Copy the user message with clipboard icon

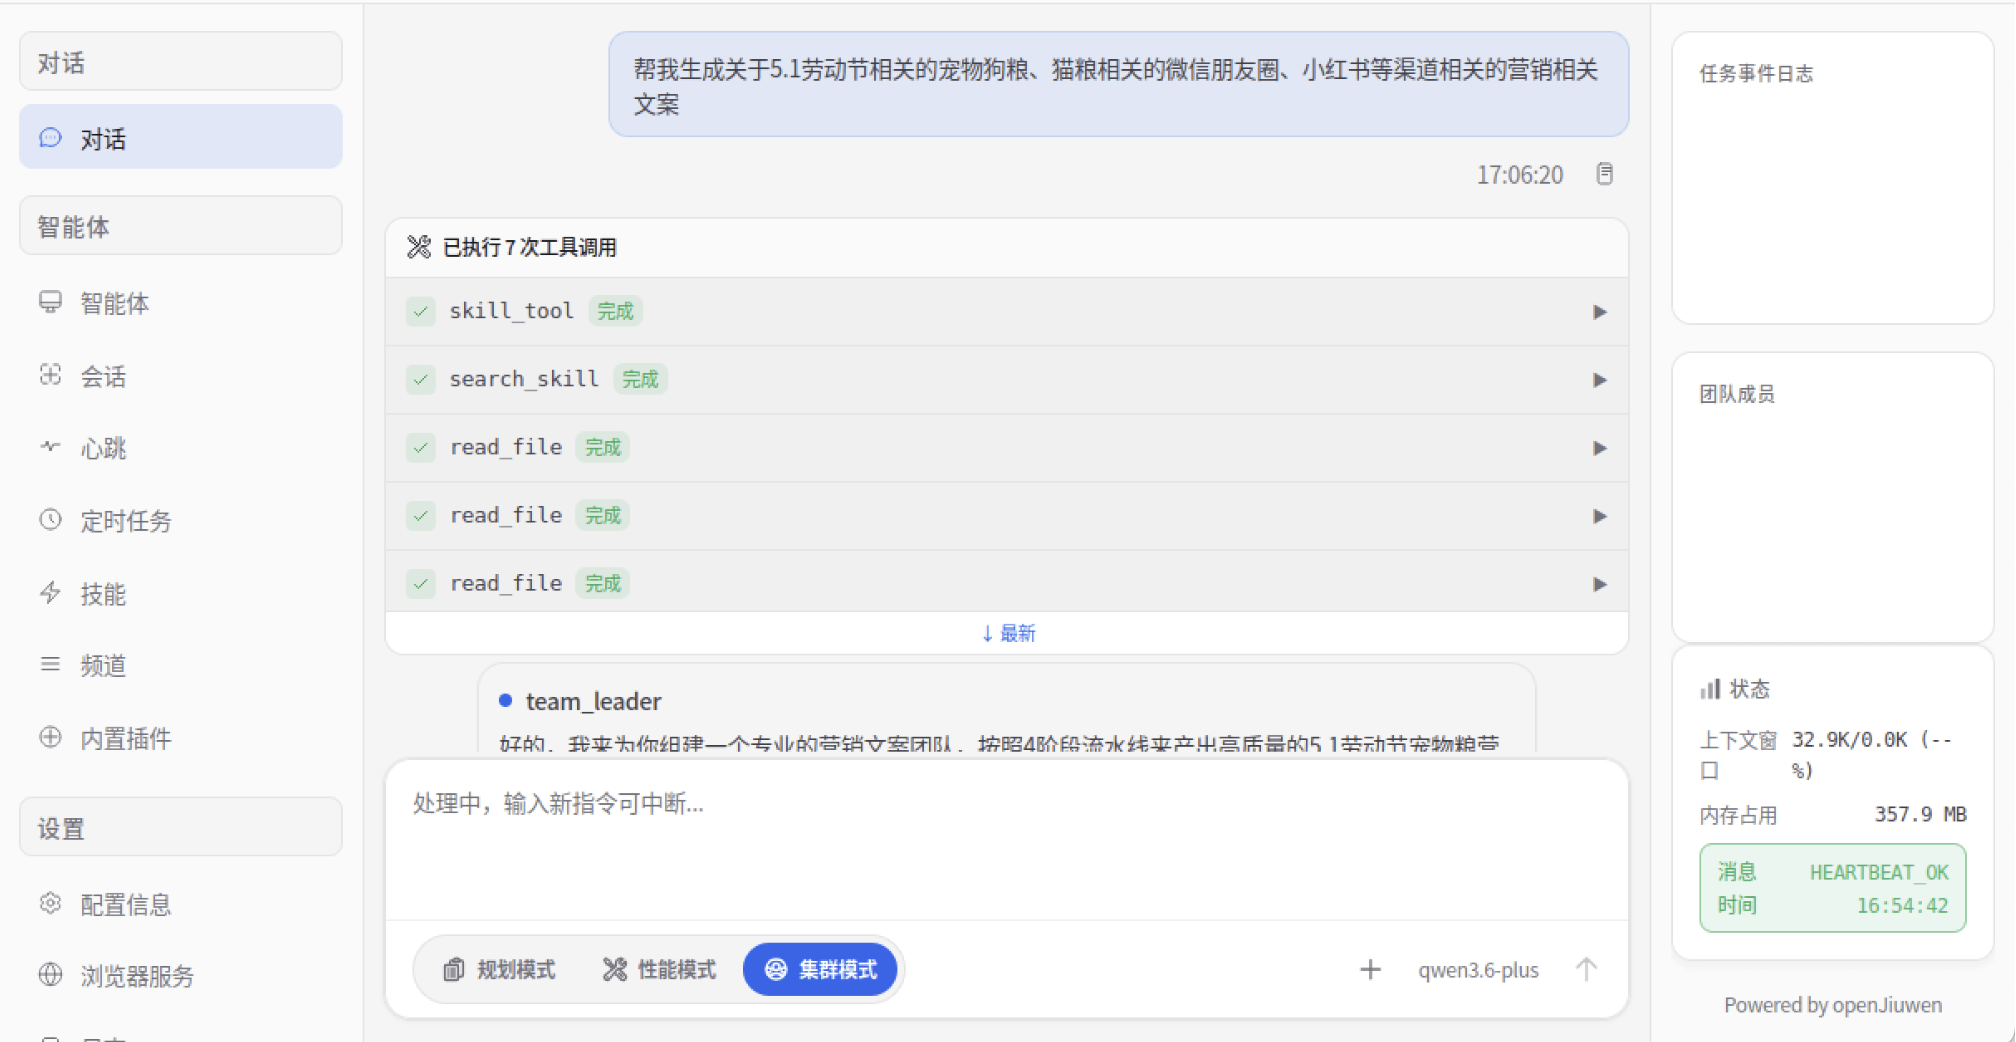[x=1604, y=174]
